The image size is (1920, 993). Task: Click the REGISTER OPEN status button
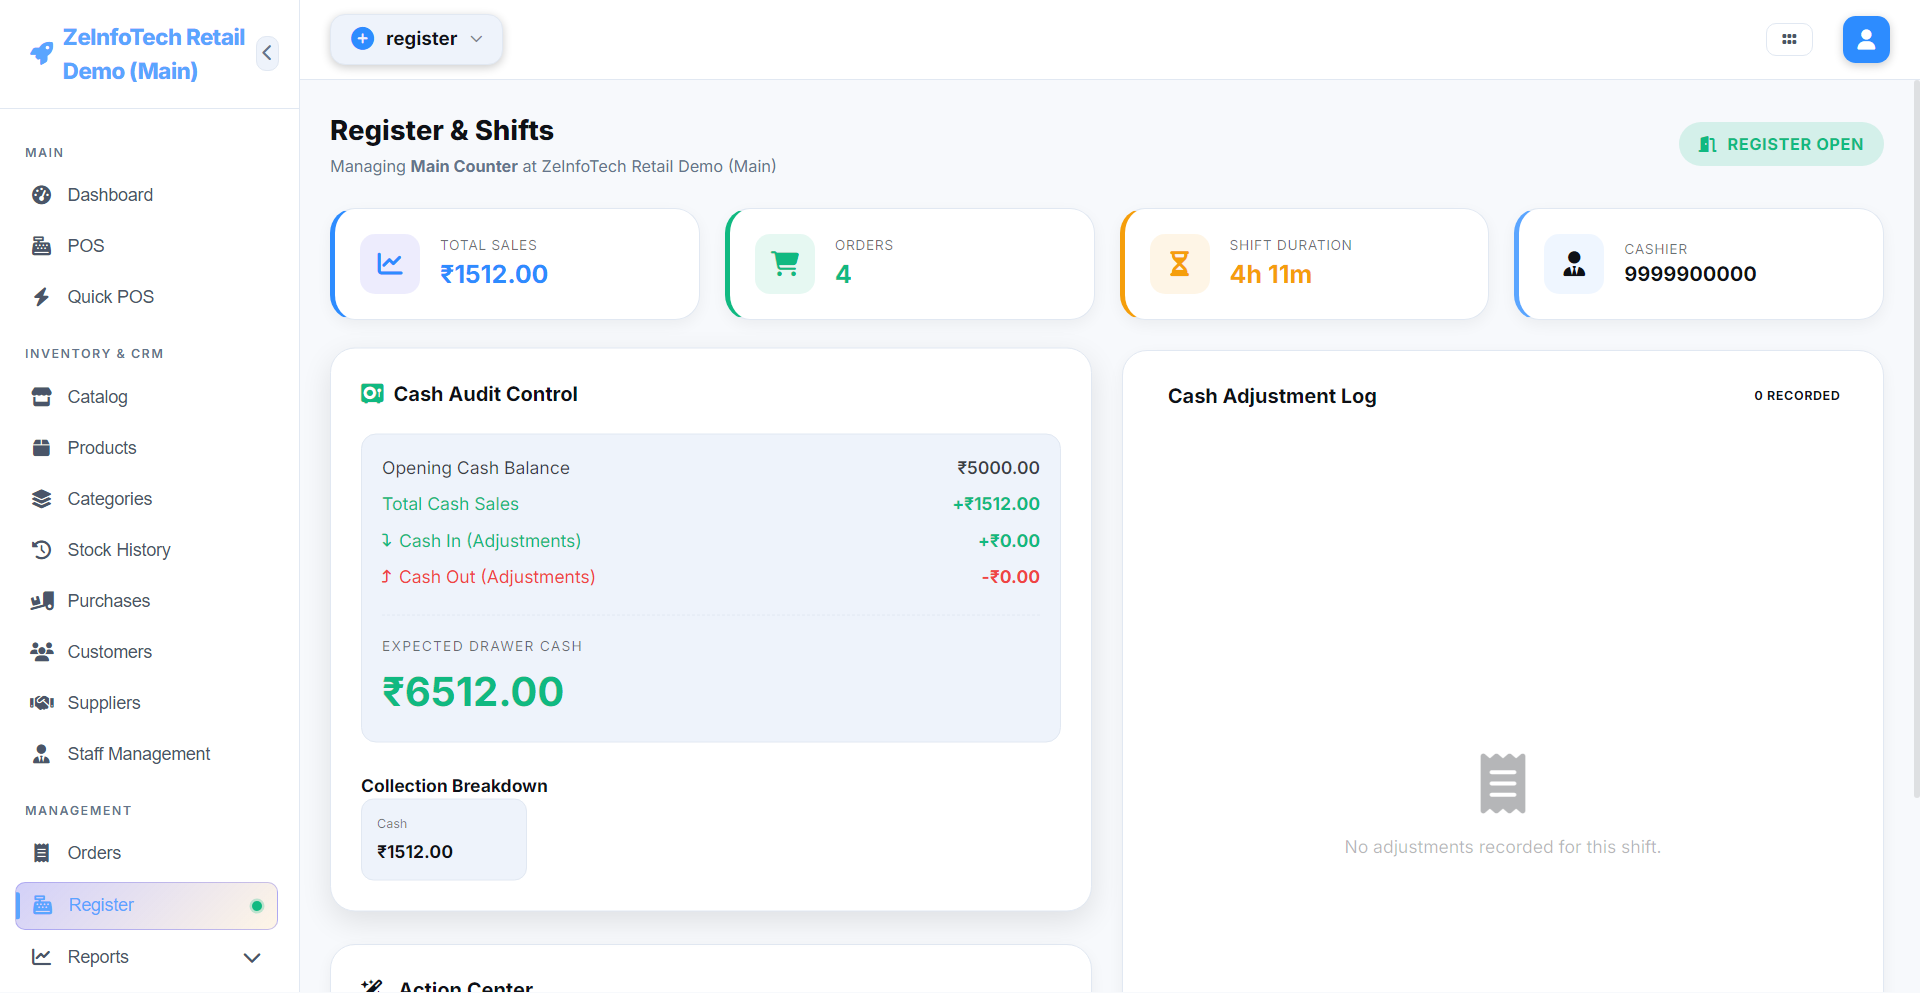point(1781,144)
